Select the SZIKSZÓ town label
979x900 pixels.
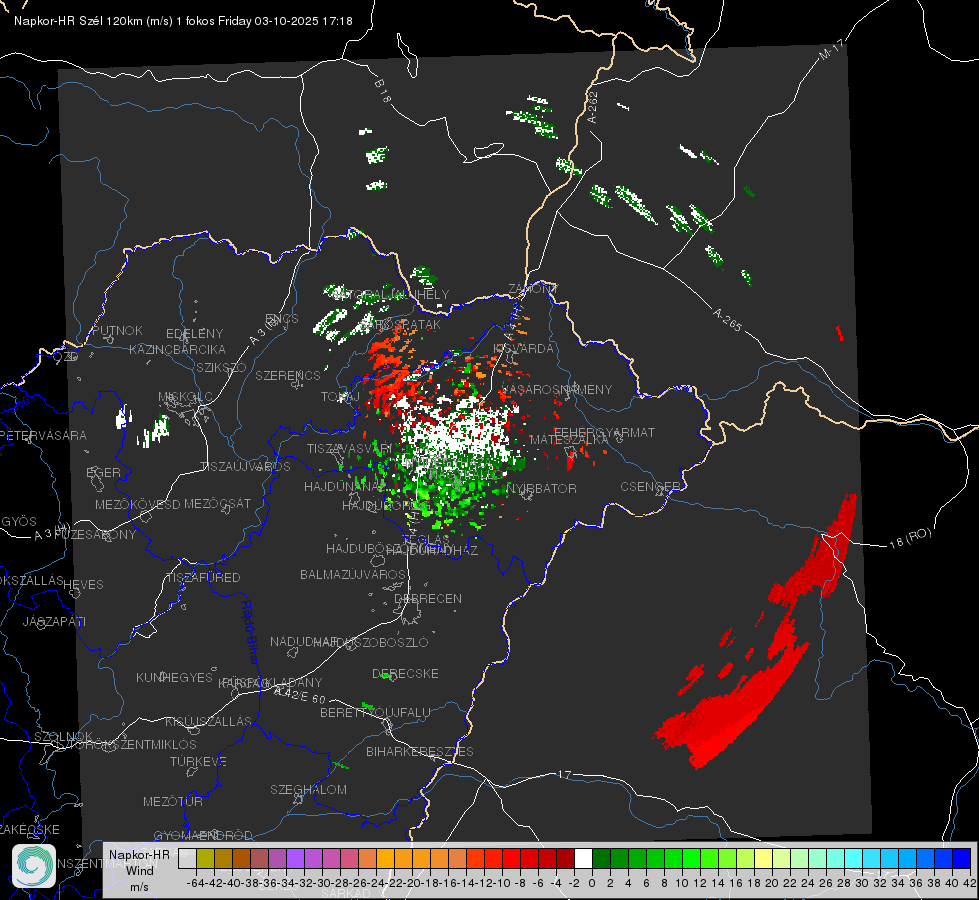coord(221,367)
